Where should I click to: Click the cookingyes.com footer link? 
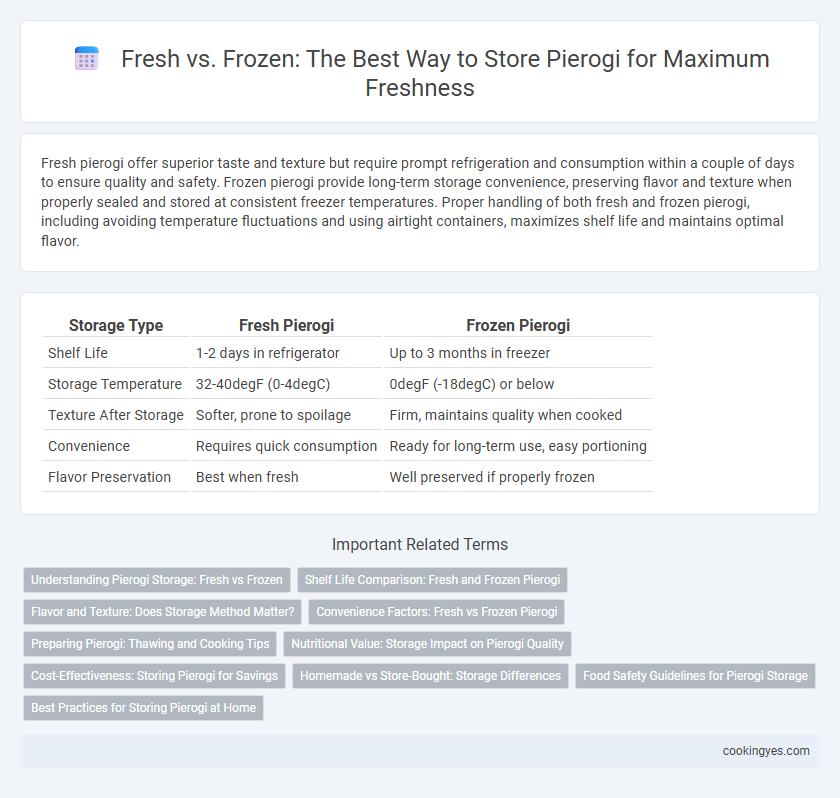tap(766, 751)
